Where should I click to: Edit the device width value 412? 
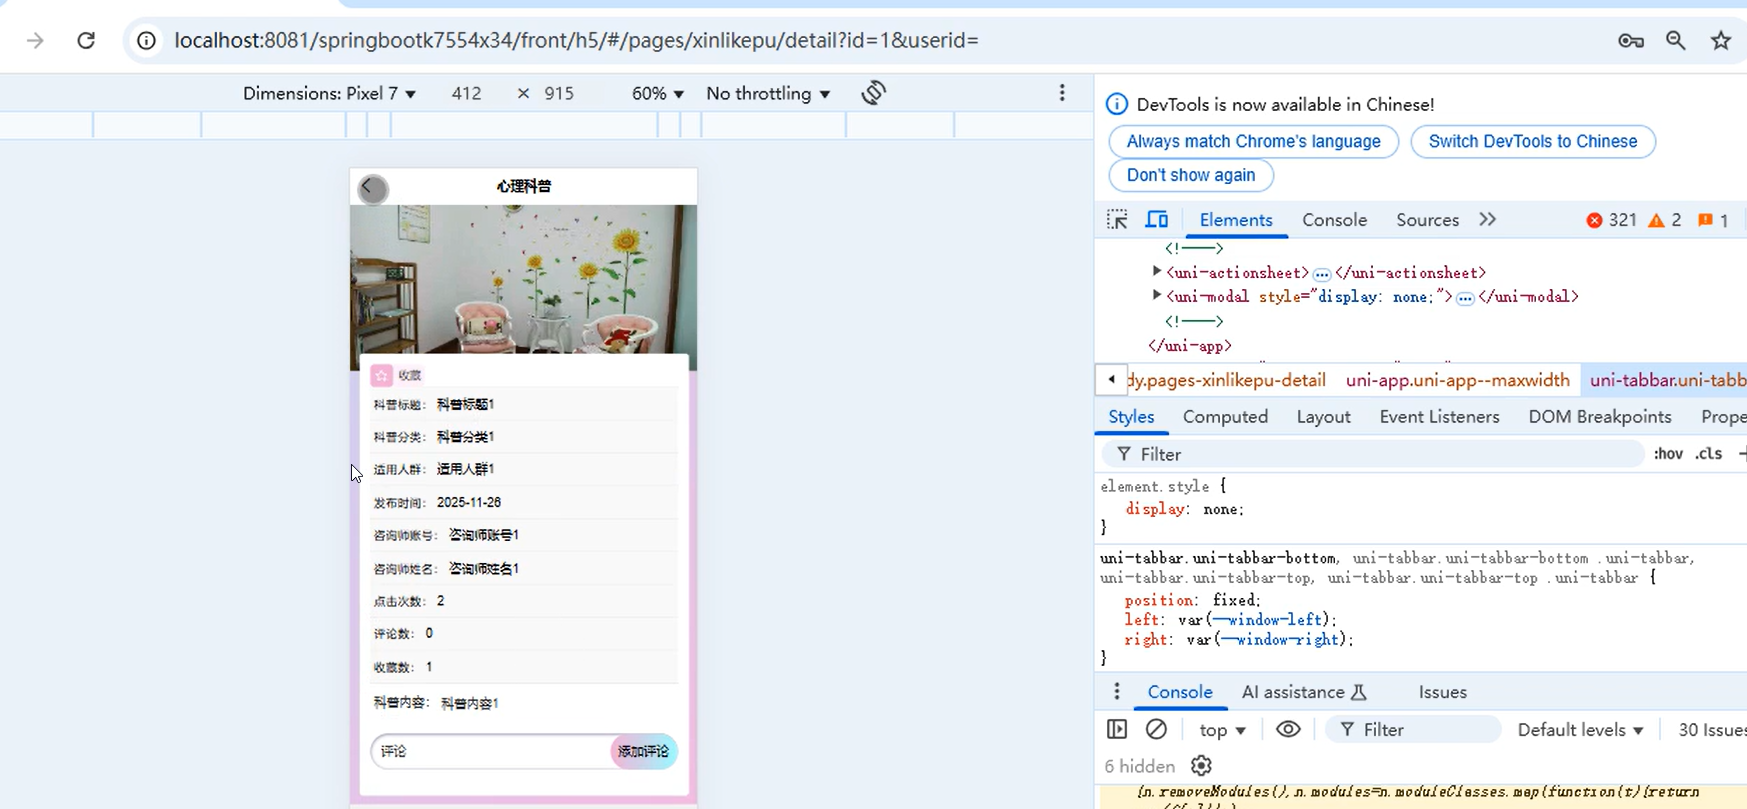[x=466, y=93]
